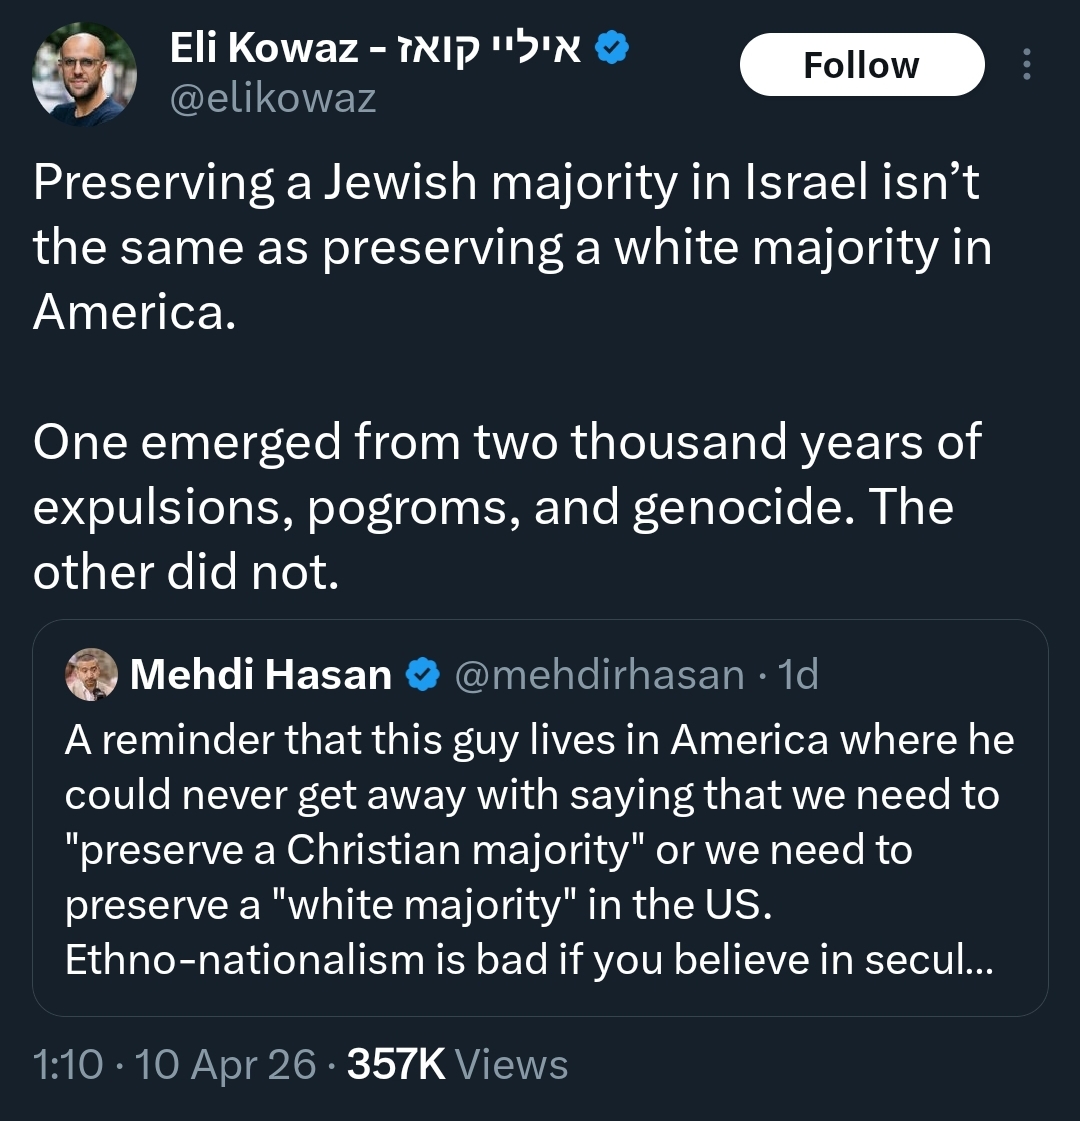The image size is (1080, 1121).
Task: Expand the truncated quote ending in "secul…"
Action: pyautogui.click(x=960, y=960)
